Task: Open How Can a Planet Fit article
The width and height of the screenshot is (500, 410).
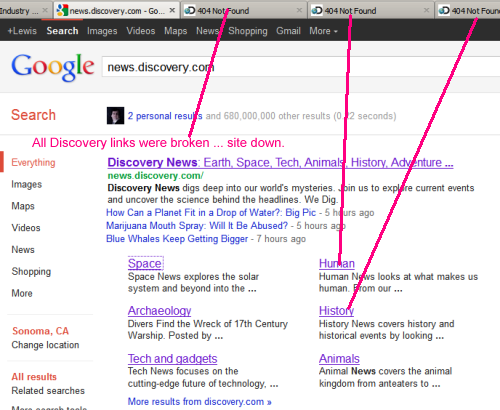Action: click(x=211, y=213)
